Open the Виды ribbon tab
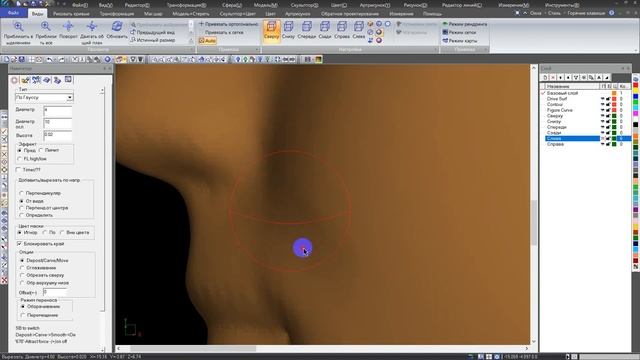640x360 pixels. coord(37,13)
